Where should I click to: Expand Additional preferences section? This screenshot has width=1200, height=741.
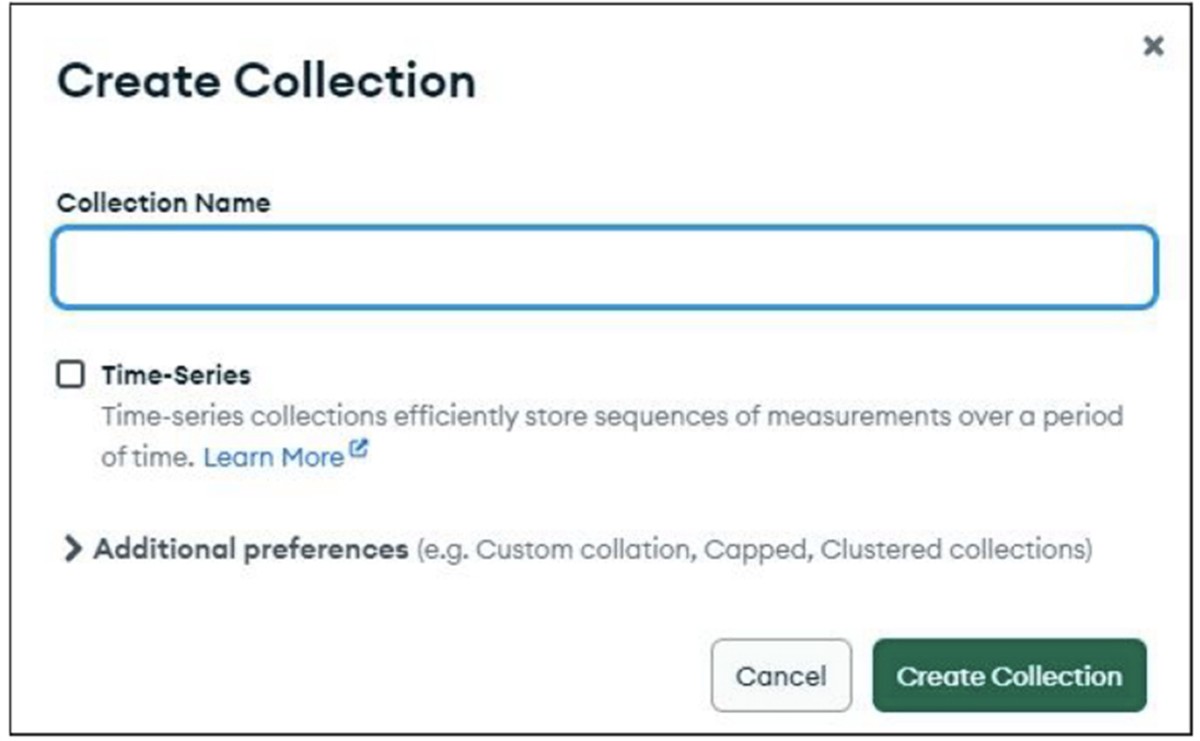coord(250,549)
